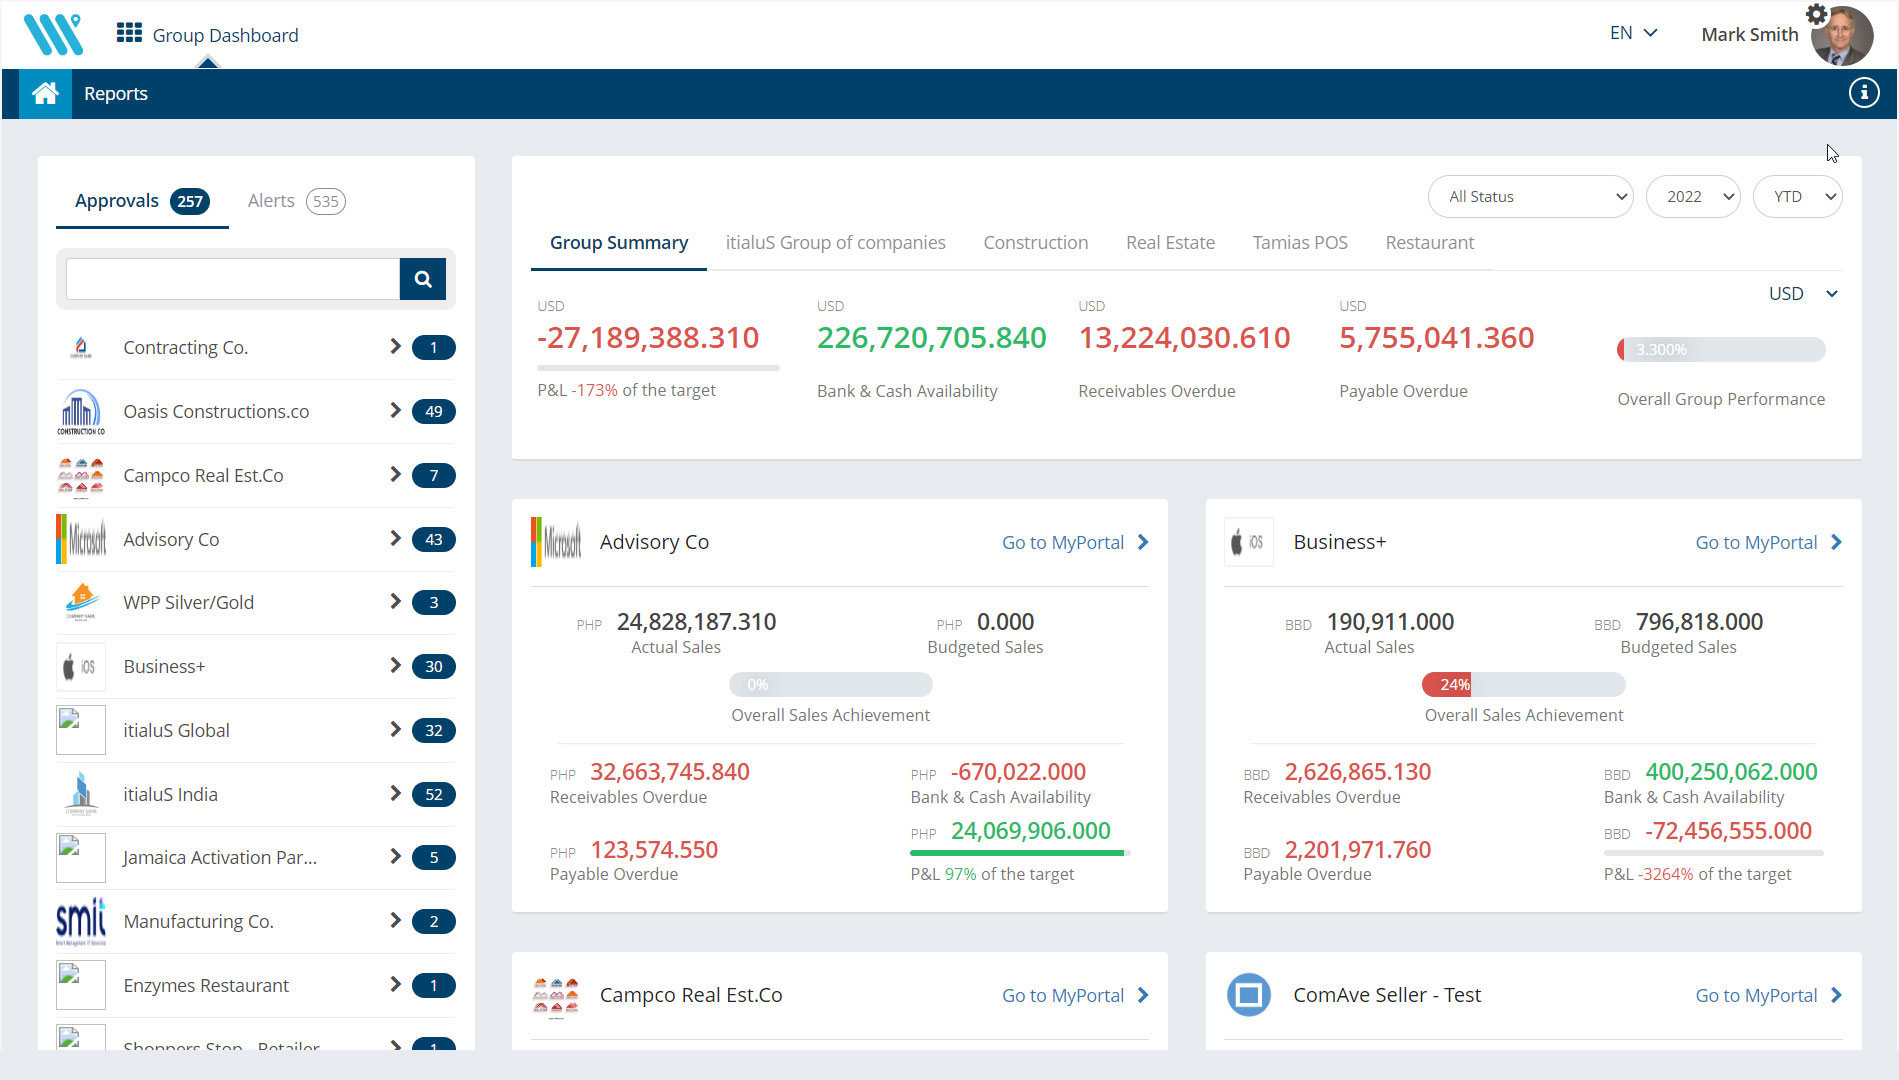Click the Overall Group Performance progress bar
The image size is (1899, 1080).
click(1720, 350)
